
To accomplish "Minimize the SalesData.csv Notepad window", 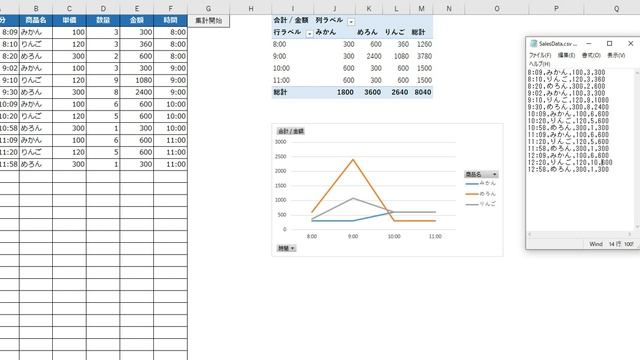I will [589, 43].
